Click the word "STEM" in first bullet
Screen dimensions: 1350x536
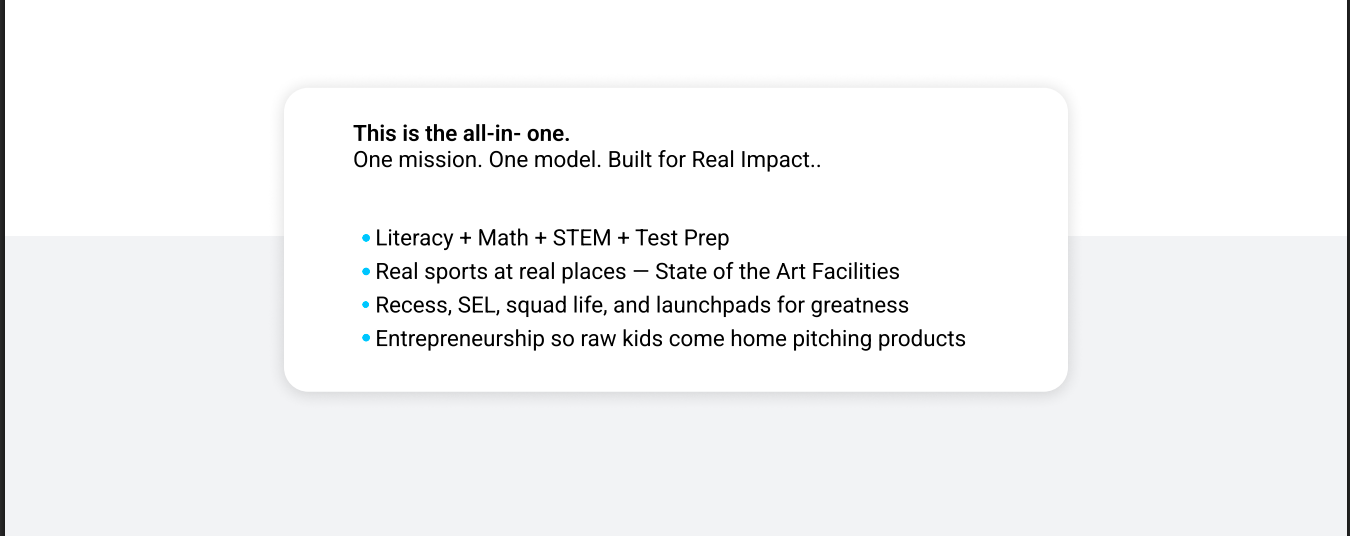coord(581,239)
